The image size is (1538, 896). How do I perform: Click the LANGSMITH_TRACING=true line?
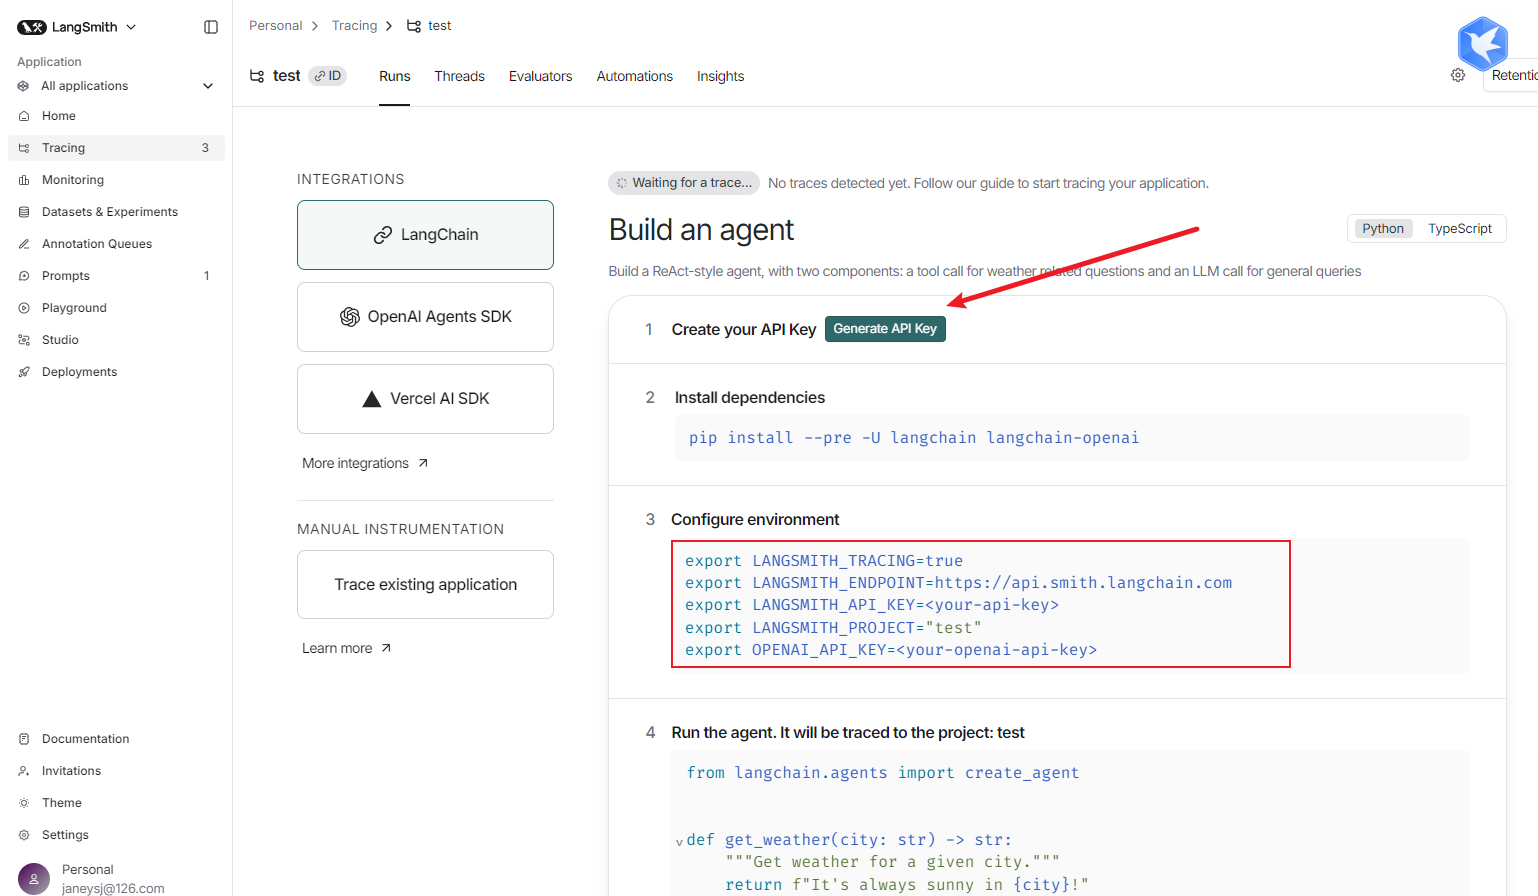pyautogui.click(x=824, y=561)
